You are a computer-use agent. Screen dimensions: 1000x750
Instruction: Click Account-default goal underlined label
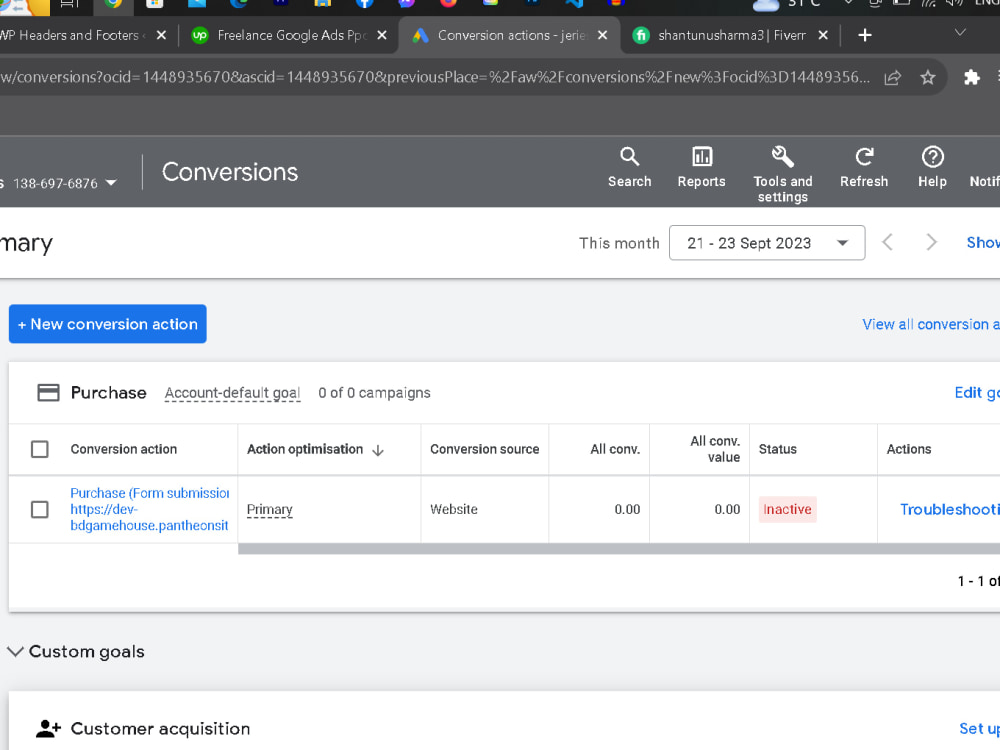click(232, 393)
